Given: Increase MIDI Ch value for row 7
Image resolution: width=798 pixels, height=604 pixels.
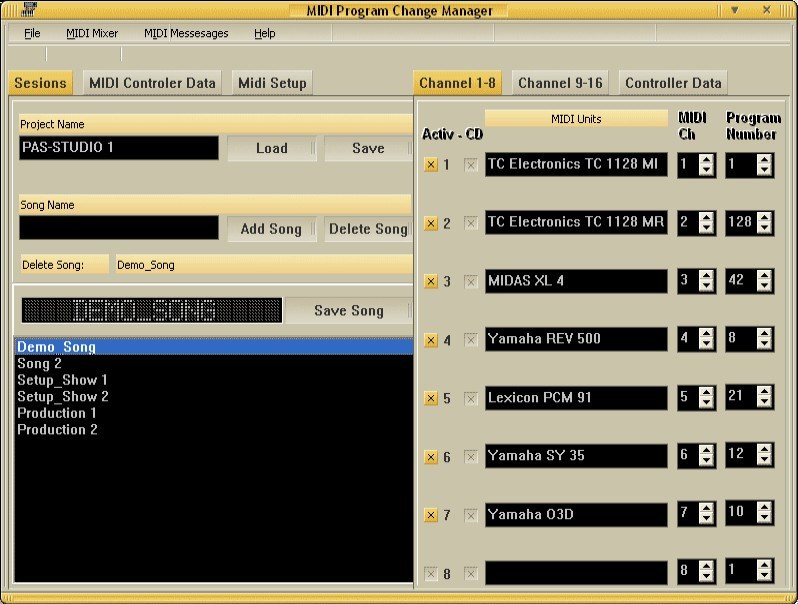Looking at the screenshot, I should [x=706, y=509].
